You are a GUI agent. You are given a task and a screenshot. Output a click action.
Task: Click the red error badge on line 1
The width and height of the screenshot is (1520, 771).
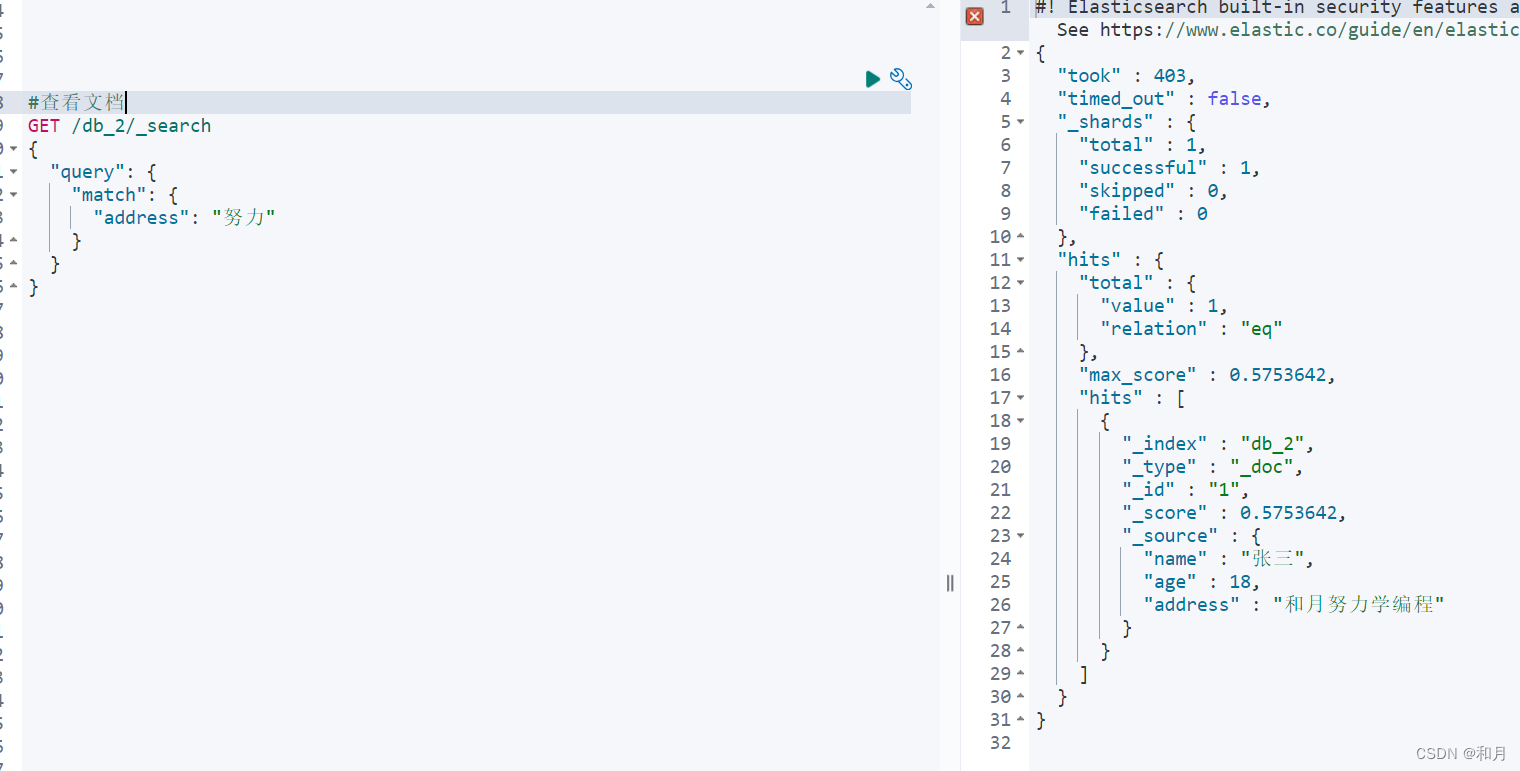[975, 17]
